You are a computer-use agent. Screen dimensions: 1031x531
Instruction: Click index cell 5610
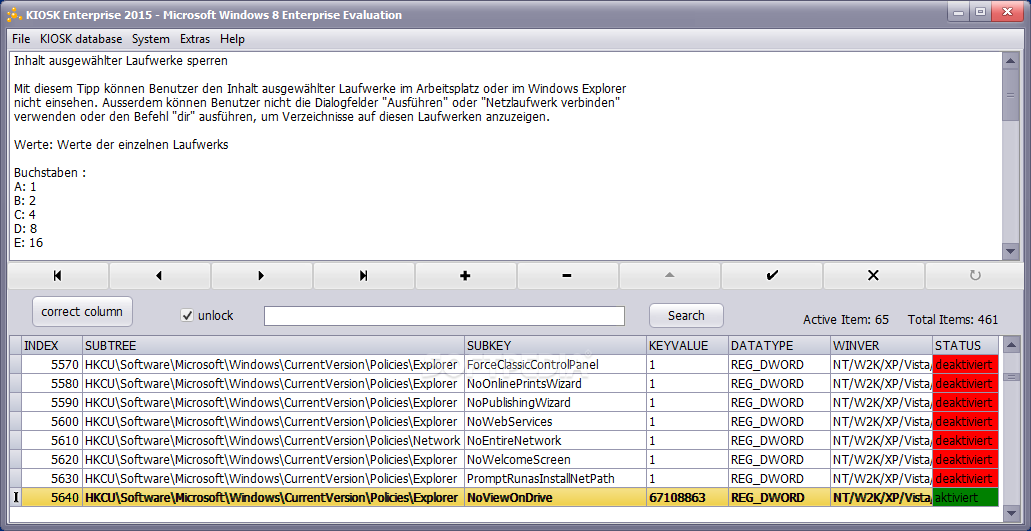pyautogui.click(x=52, y=440)
